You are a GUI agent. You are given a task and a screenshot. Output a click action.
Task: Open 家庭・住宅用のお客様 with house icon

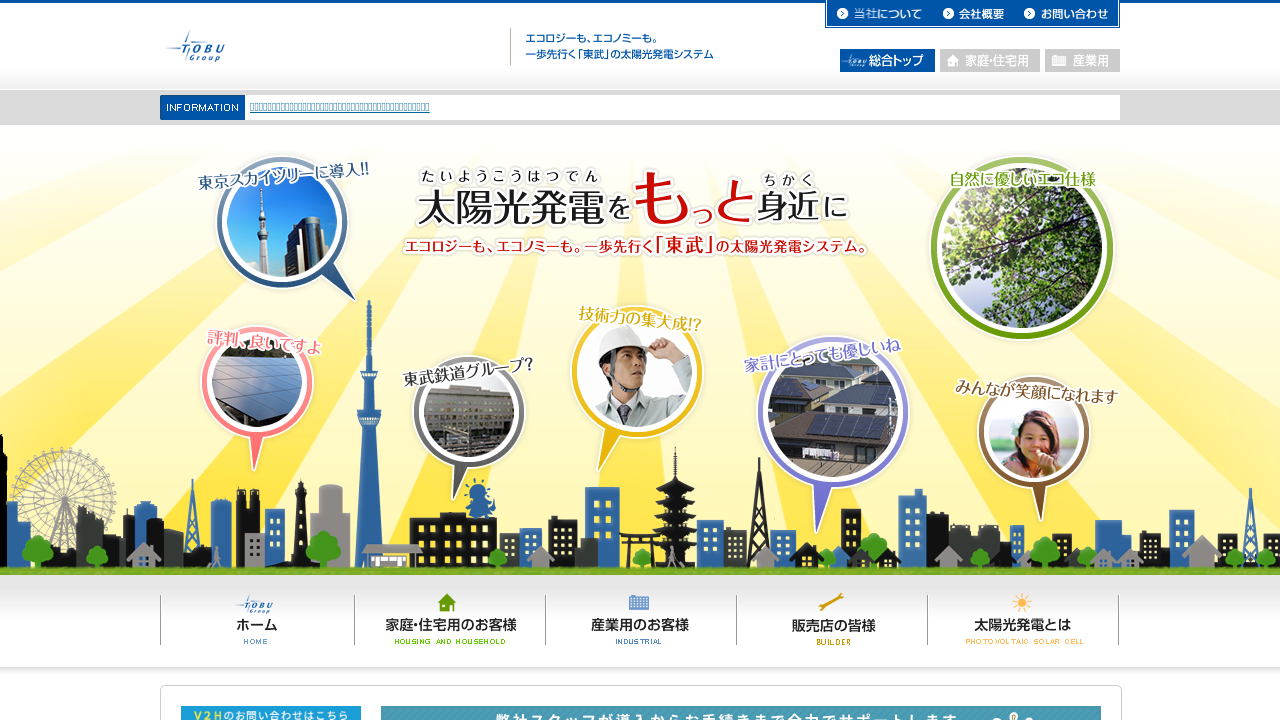coord(450,620)
